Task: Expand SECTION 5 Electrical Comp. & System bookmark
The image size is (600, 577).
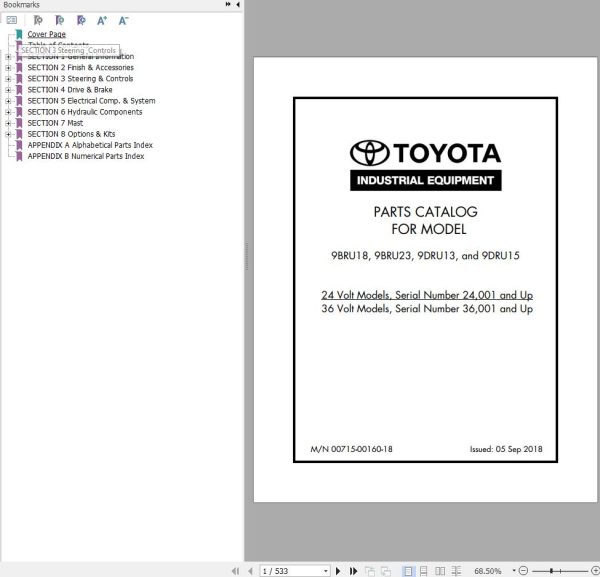Action: (x=8, y=101)
